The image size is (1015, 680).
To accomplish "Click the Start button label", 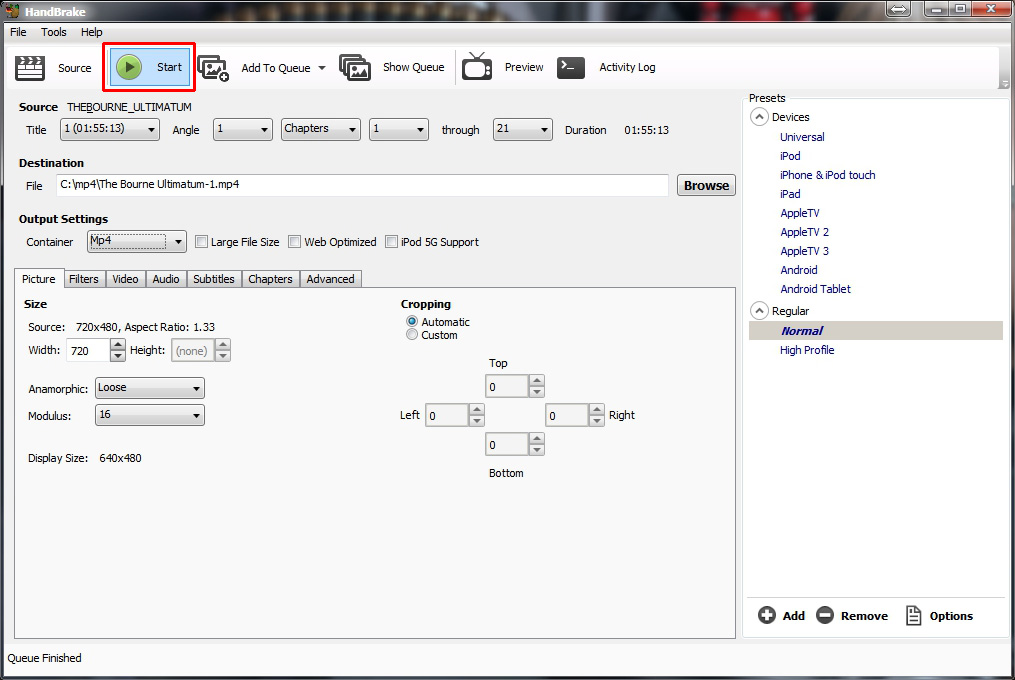I will (170, 67).
